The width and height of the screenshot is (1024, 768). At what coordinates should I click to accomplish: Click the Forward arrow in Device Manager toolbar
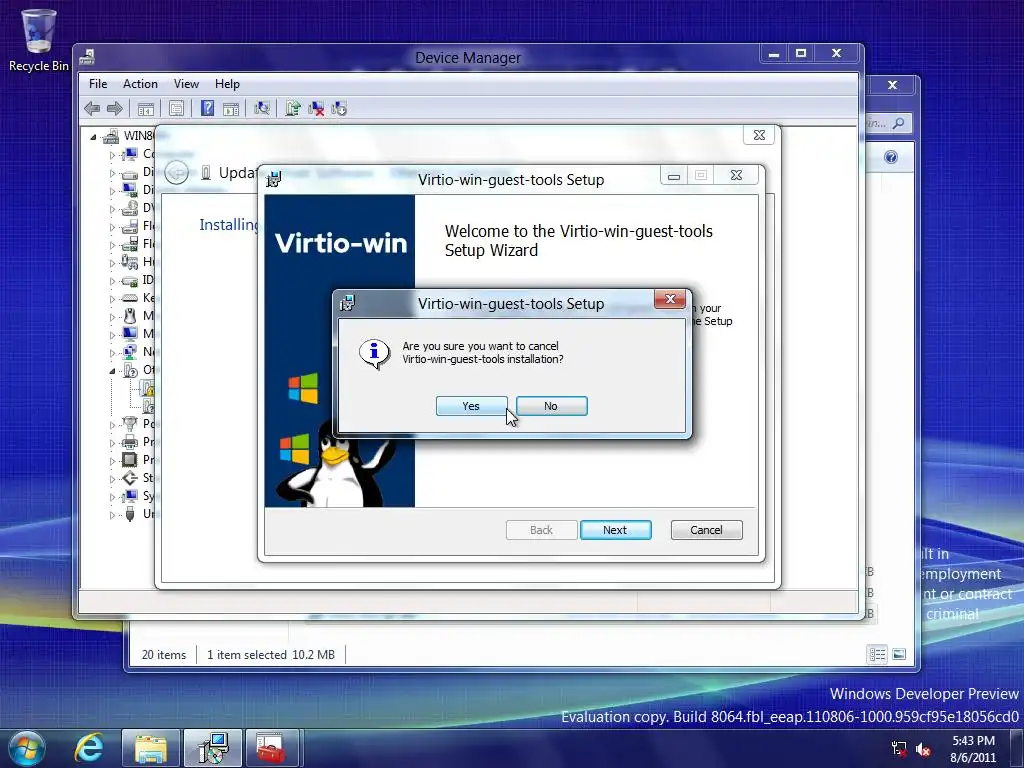pyautogui.click(x=114, y=108)
